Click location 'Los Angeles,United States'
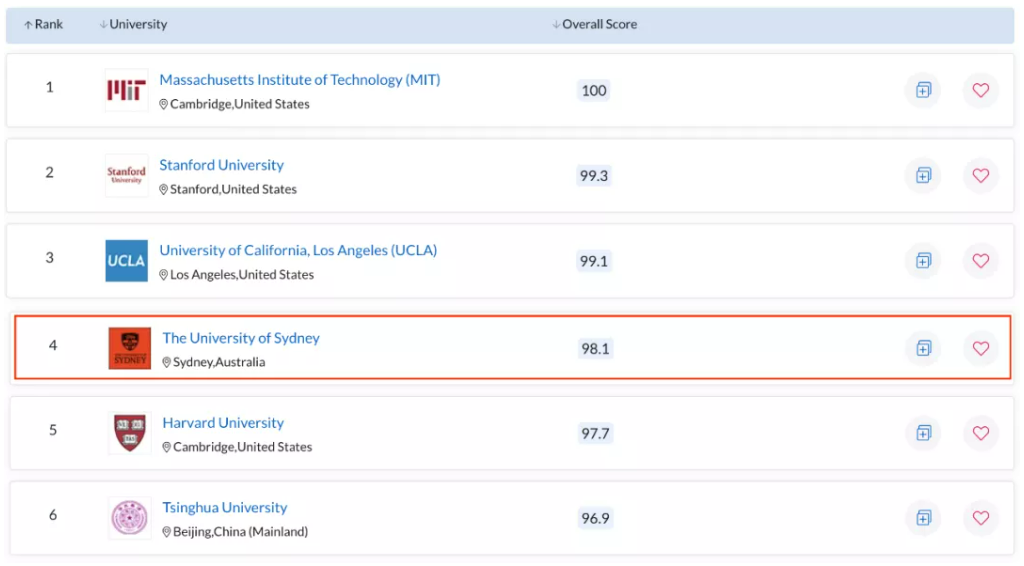 [x=236, y=275]
